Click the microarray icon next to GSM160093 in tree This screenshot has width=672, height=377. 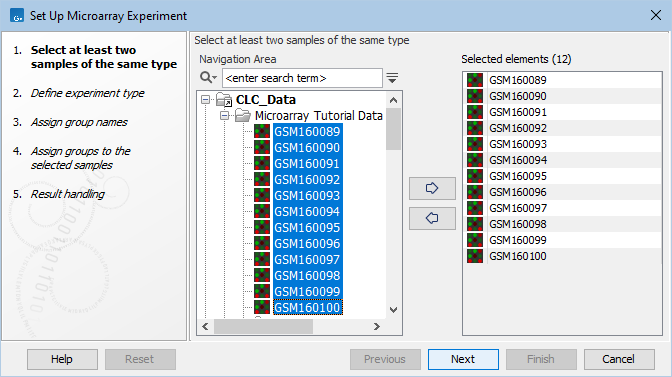(262, 195)
